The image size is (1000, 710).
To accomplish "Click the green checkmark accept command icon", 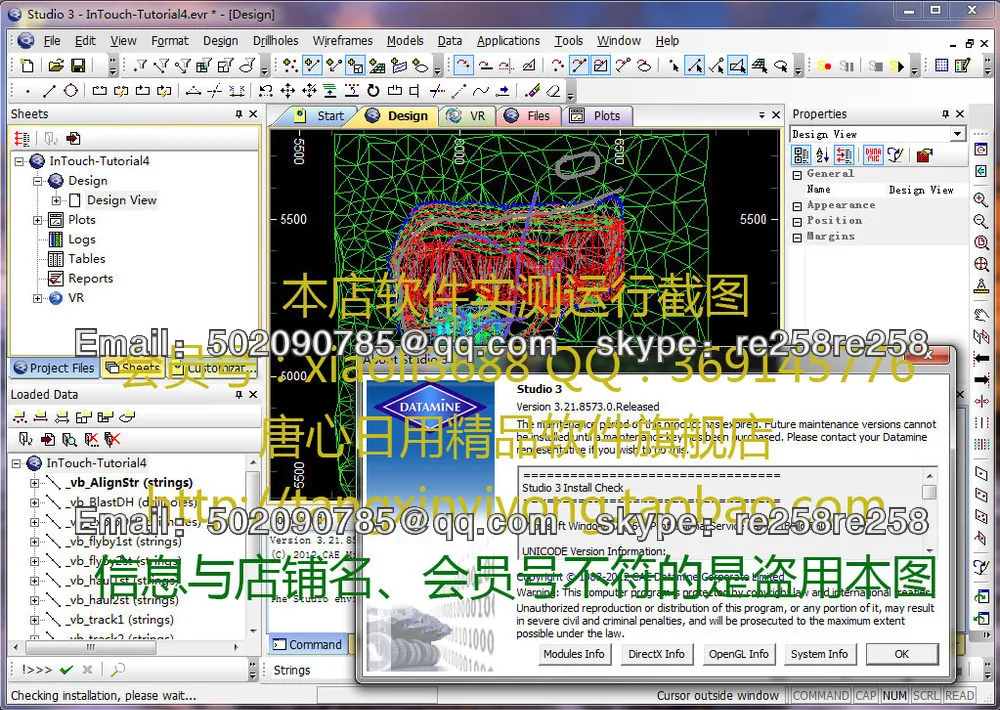I will (x=66, y=669).
